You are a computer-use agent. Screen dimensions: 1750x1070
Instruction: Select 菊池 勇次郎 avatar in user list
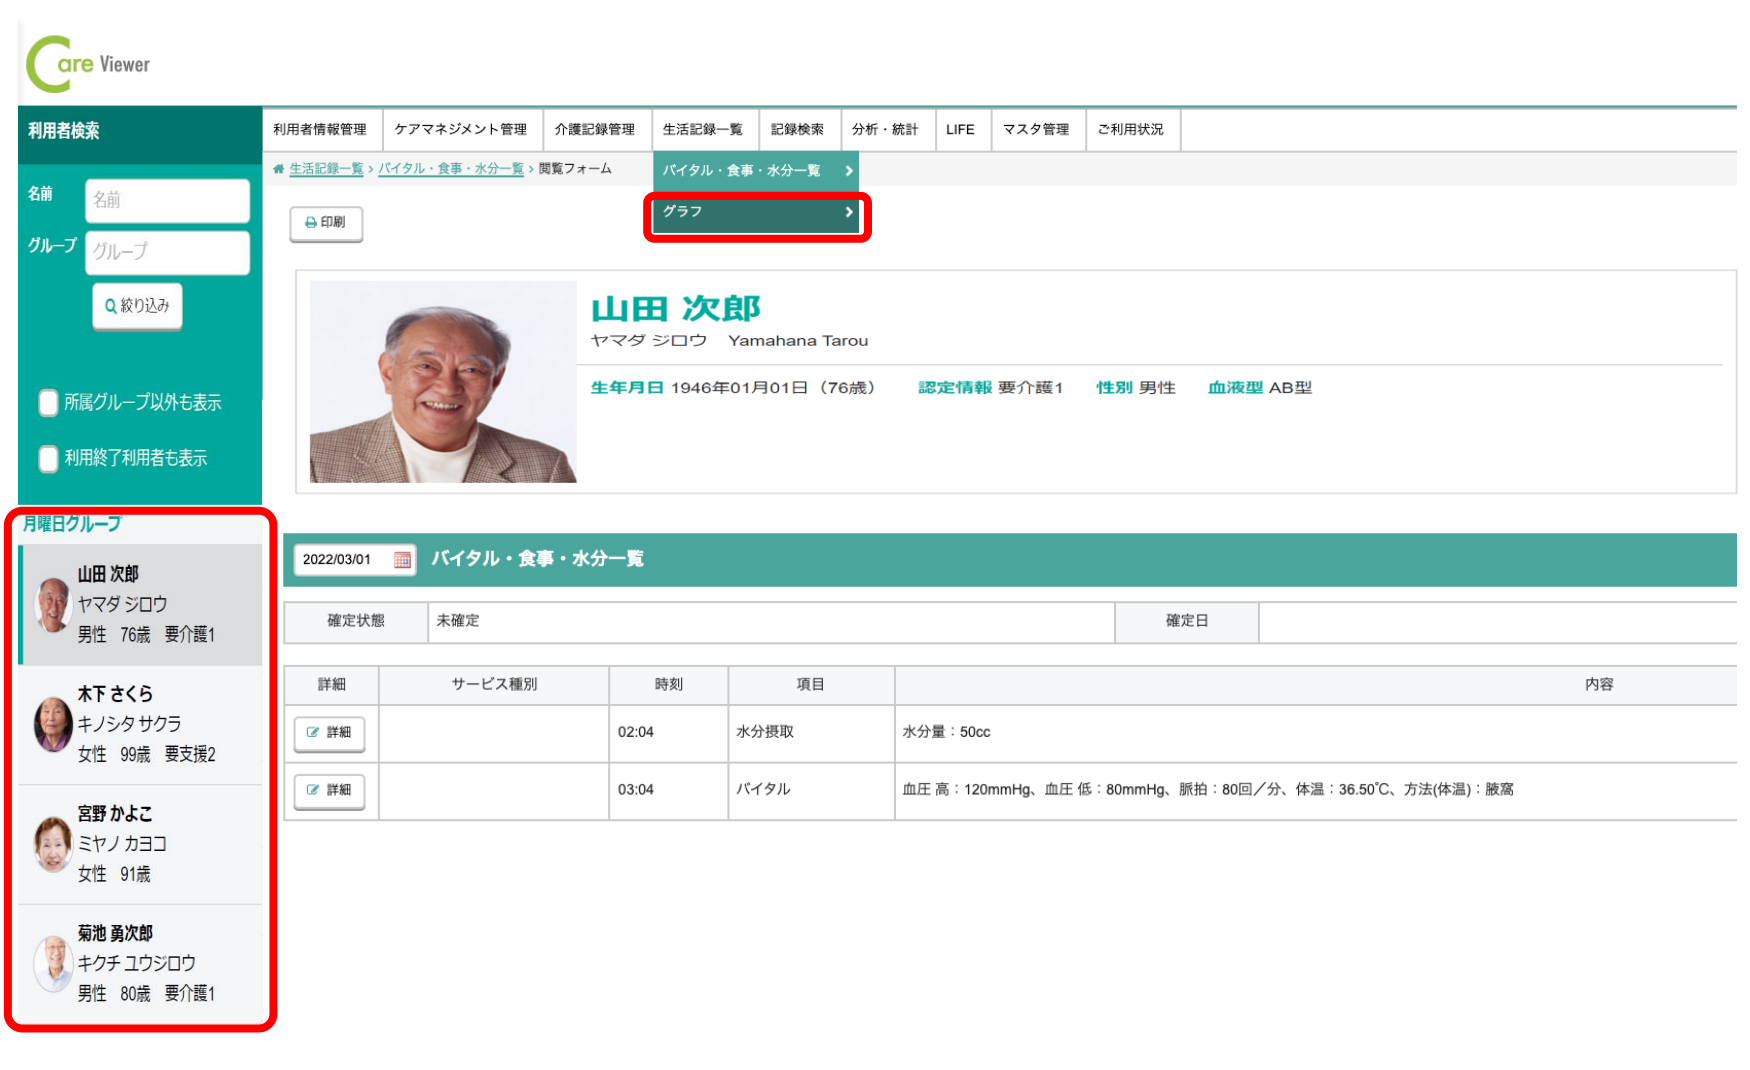coord(52,964)
